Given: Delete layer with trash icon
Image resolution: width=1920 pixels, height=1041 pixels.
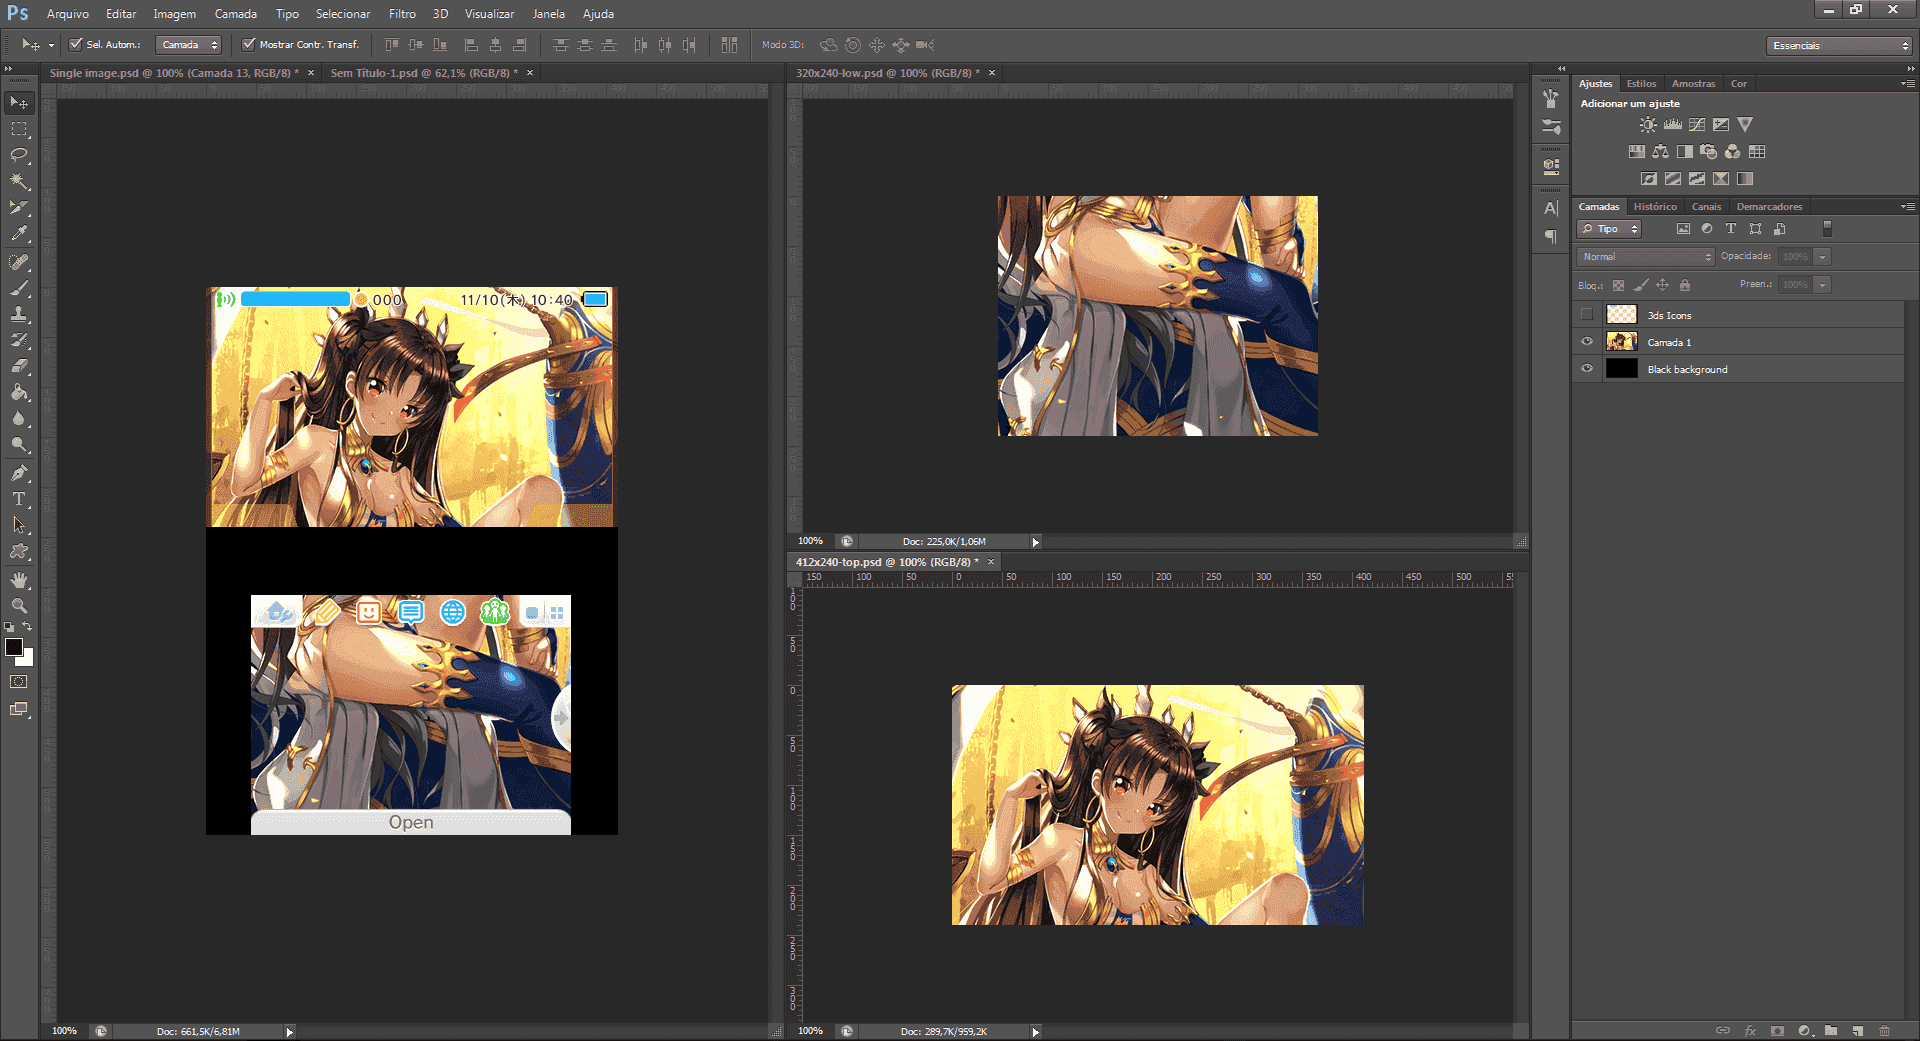Looking at the screenshot, I should [x=1884, y=1031].
